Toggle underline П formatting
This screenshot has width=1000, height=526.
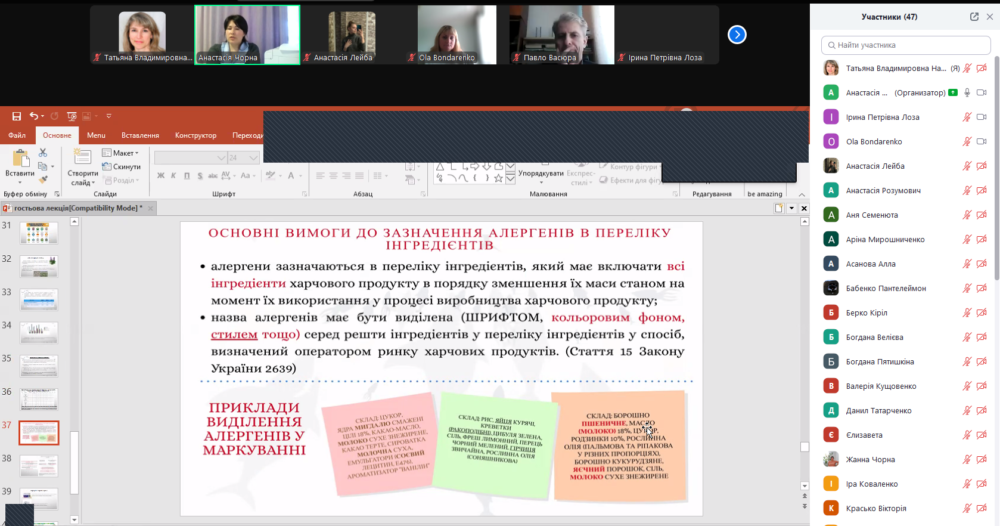tap(187, 176)
